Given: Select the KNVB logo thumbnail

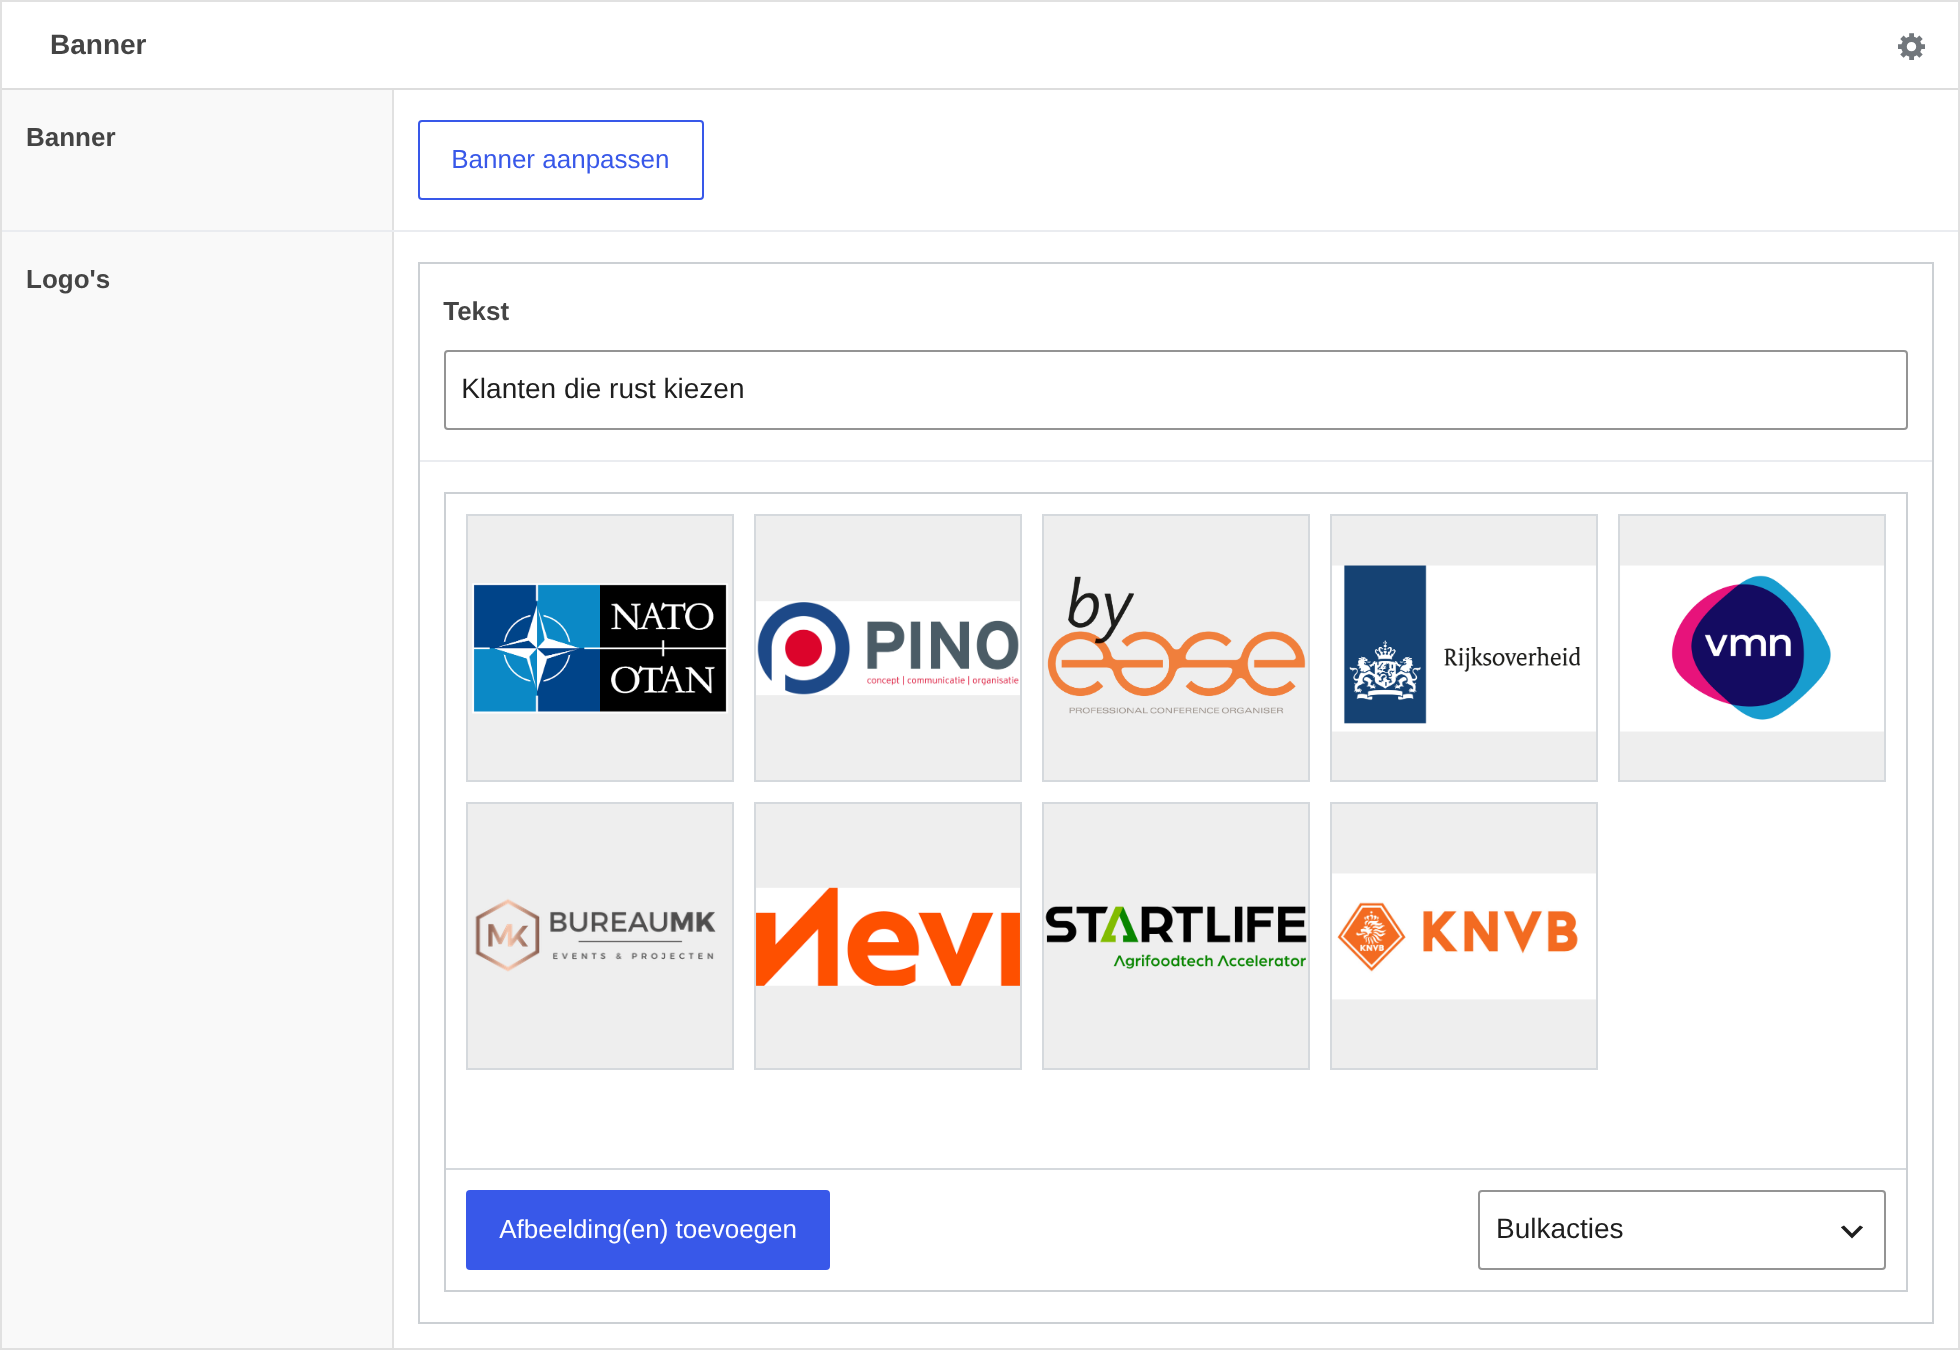Looking at the screenshot, I should coord(1464,936).
